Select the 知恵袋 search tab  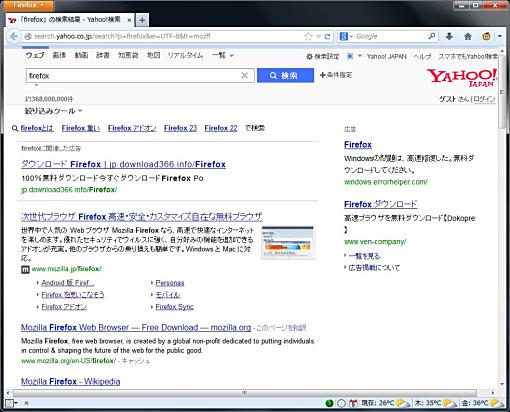[128, 55]
